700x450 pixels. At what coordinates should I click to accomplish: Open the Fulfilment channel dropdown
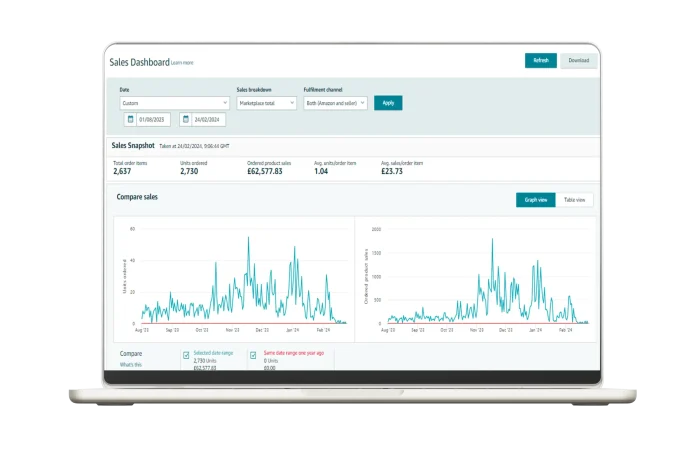(x=335, y=103)
